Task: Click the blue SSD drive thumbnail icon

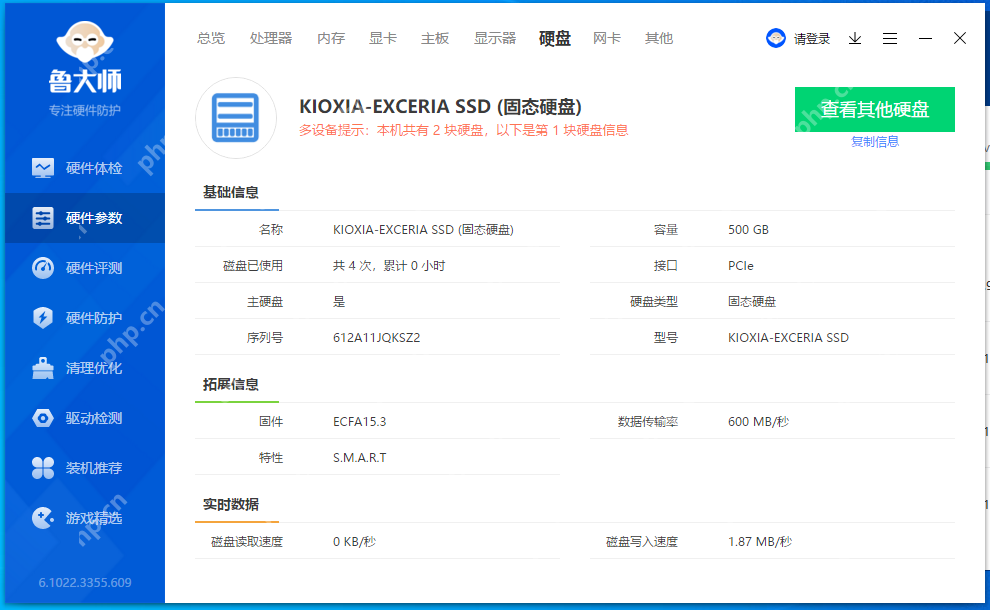Action: (236, 117)
